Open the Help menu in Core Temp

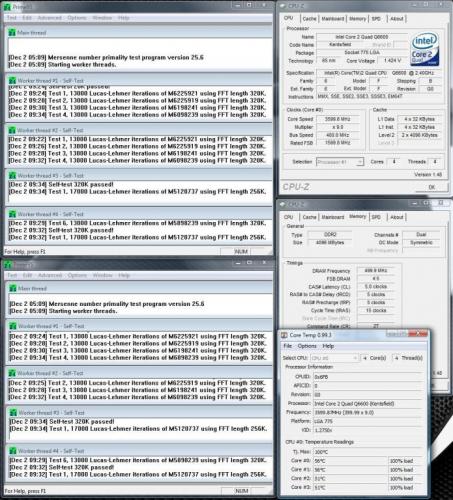(328, 346)
